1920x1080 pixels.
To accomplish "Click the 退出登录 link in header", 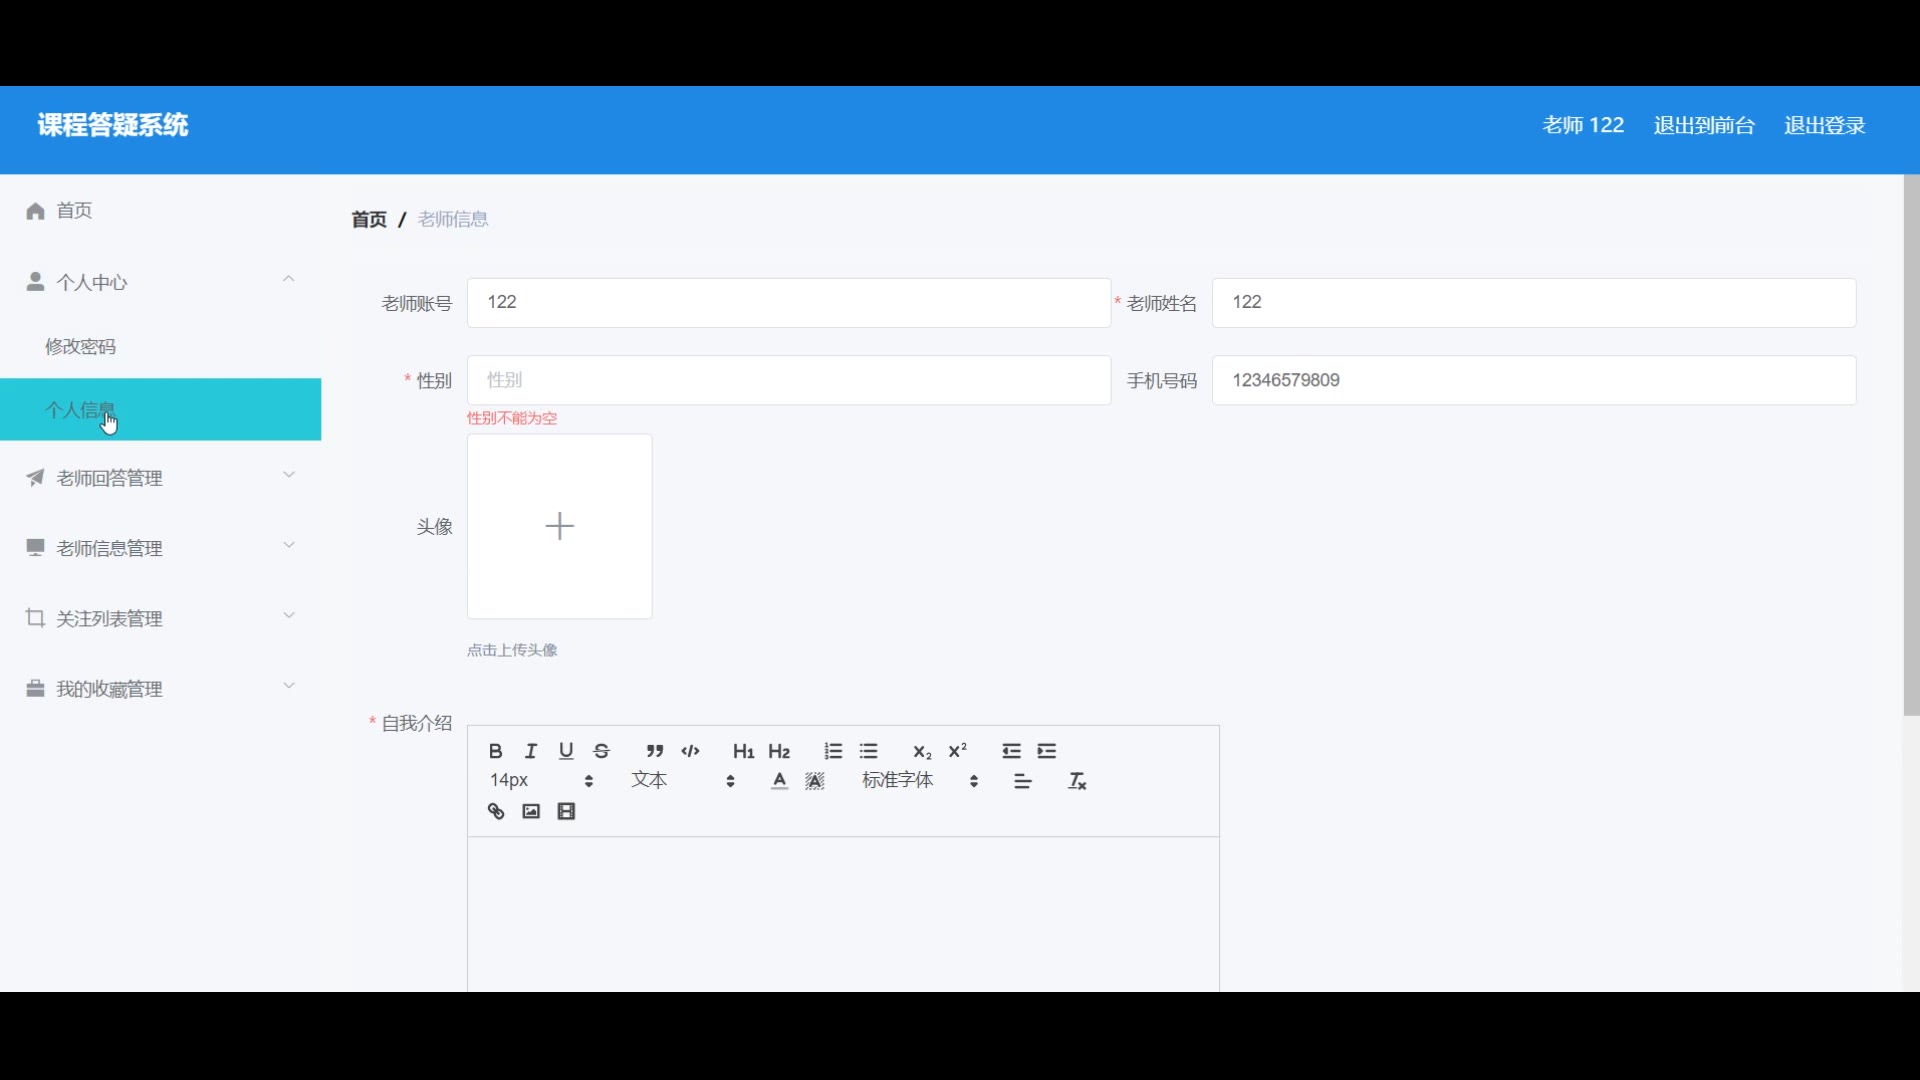I will 1824,125.
